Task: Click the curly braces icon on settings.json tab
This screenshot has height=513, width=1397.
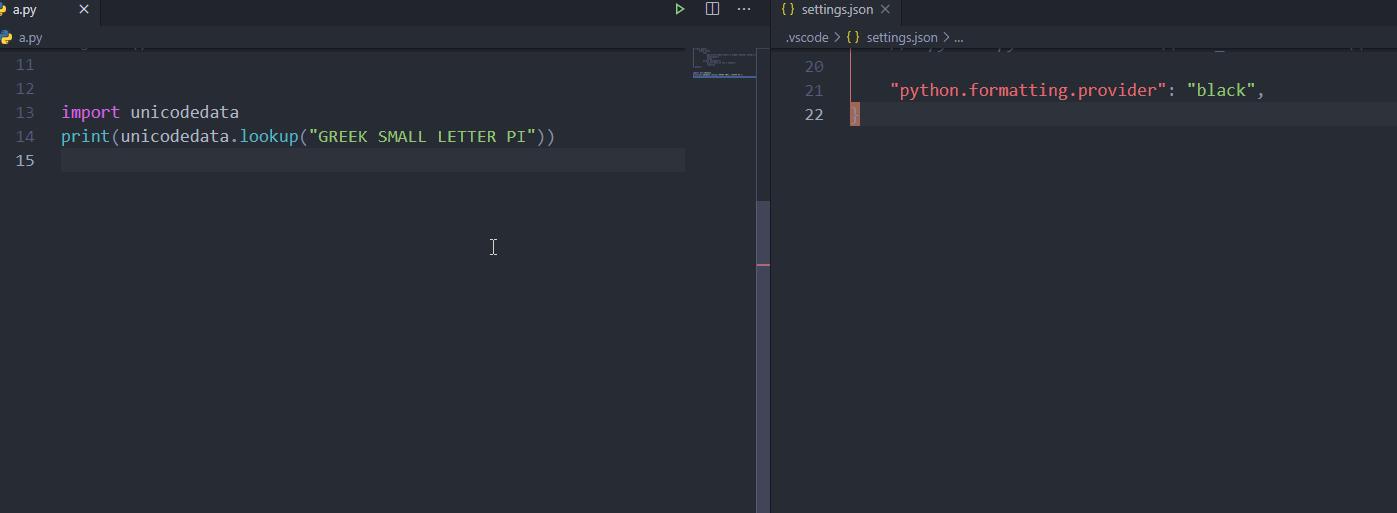Action: (x=788, y=10)
